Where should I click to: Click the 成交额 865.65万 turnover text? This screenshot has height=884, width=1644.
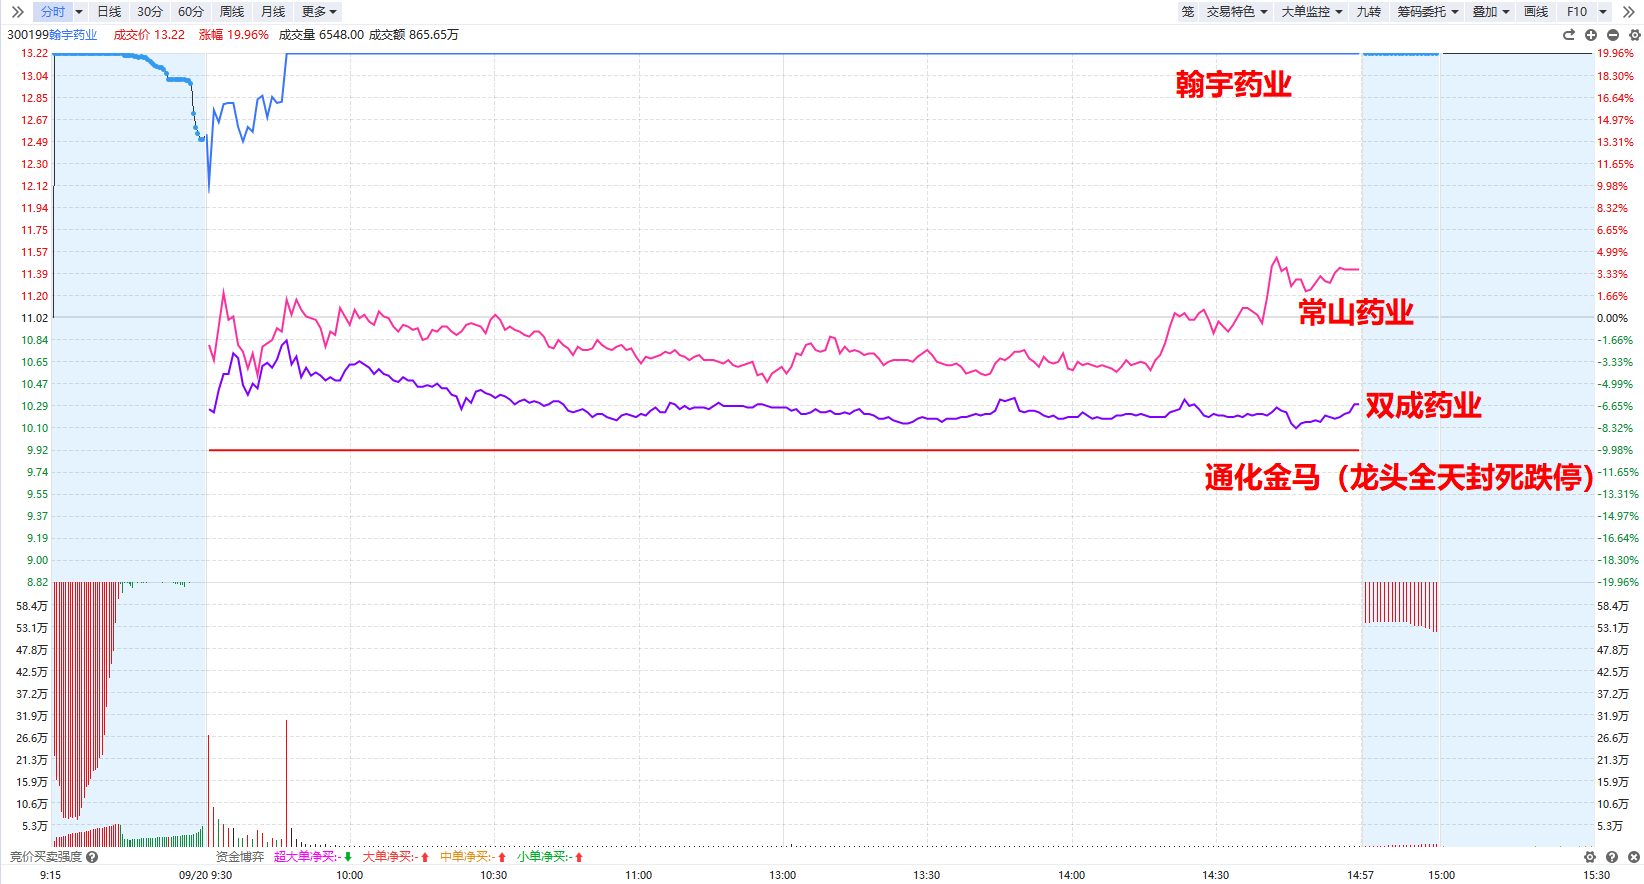click(414, 35)
